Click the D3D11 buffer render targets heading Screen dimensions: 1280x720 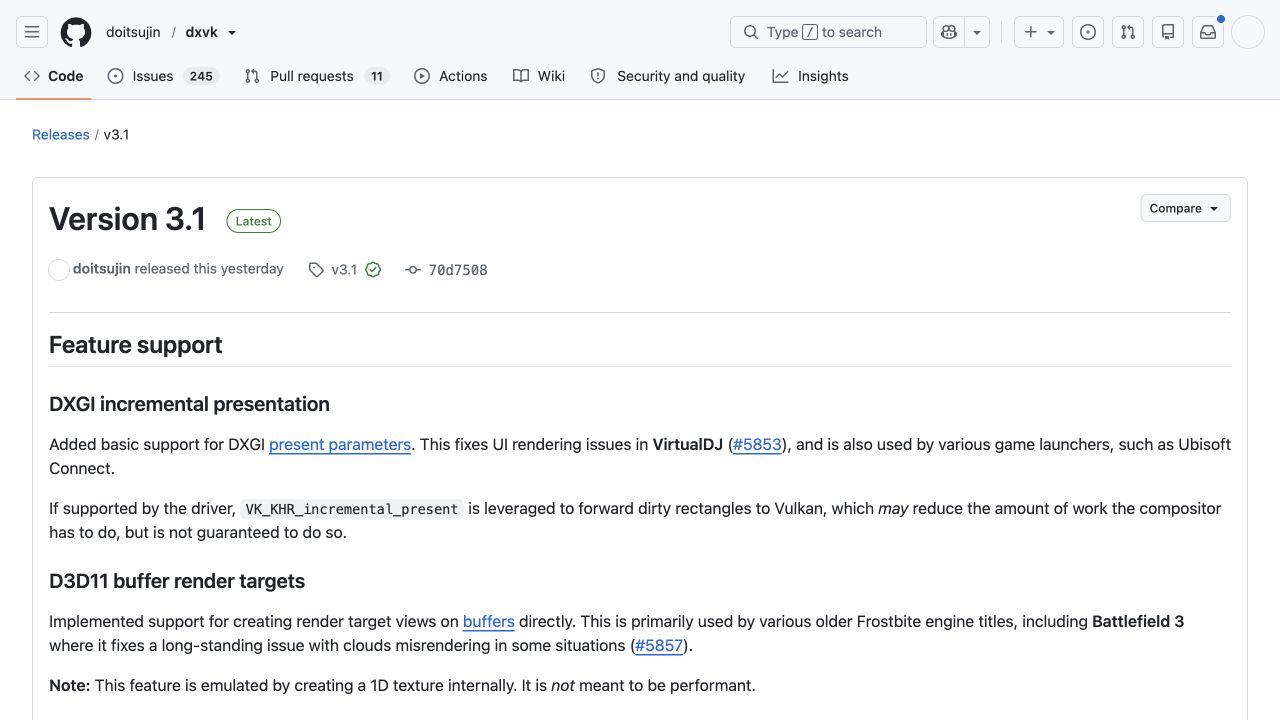point(177,581)
